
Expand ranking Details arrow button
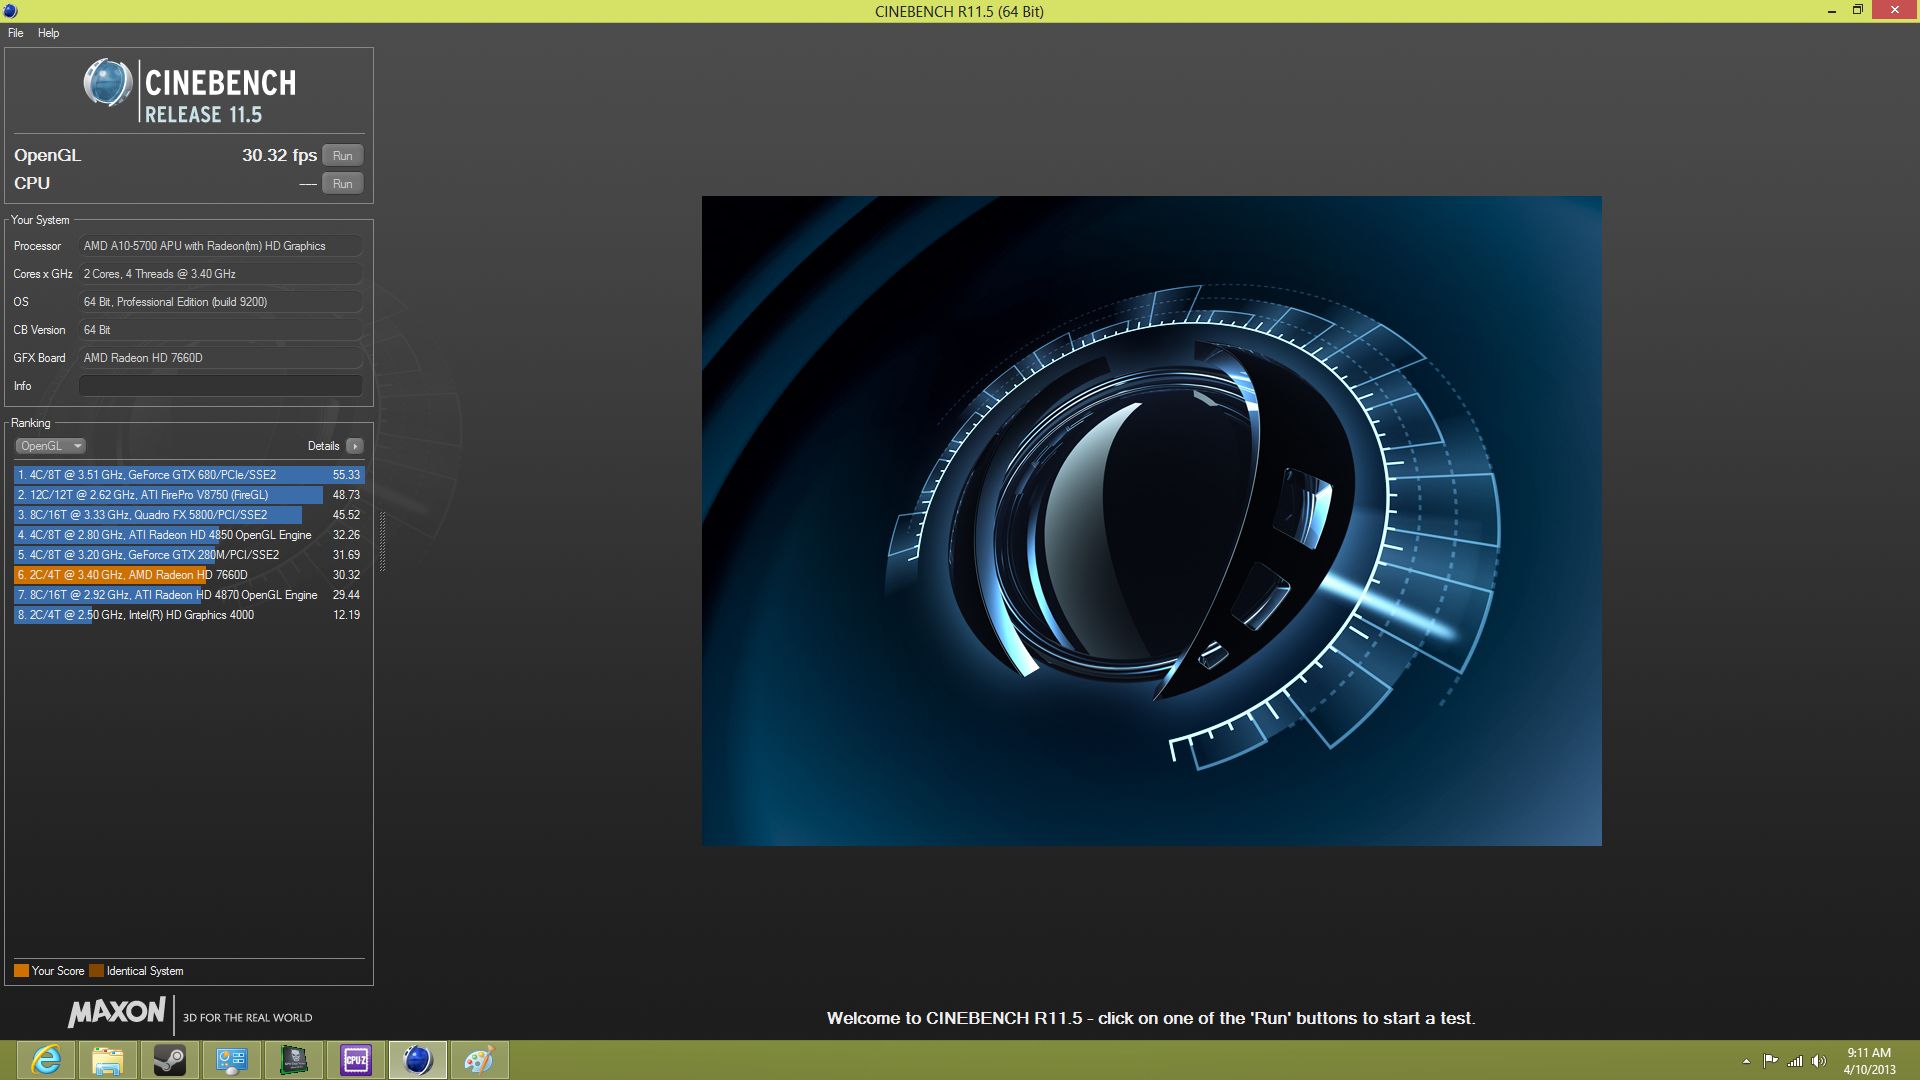coord(355,446)
